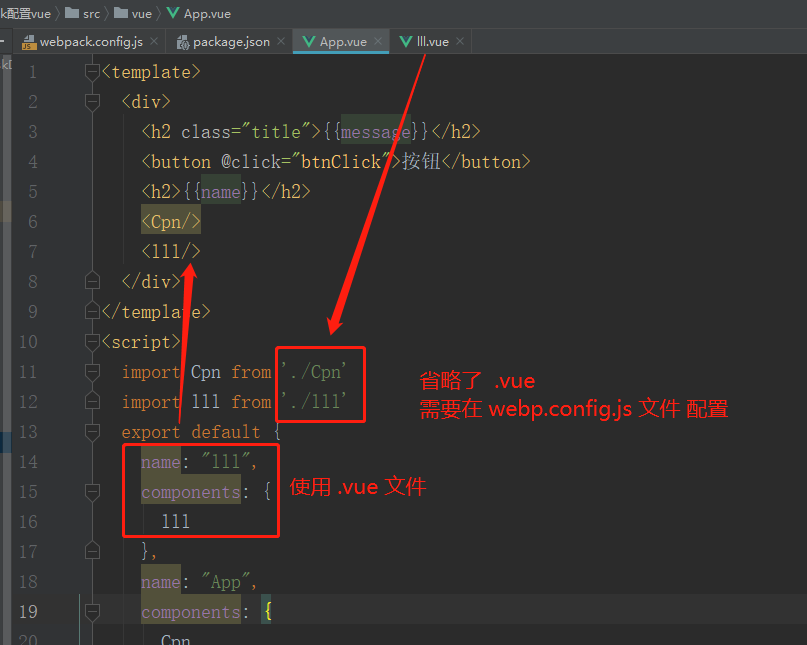
Task: Click the <111/> tag in line 7
Action: [x=171, y=252]
